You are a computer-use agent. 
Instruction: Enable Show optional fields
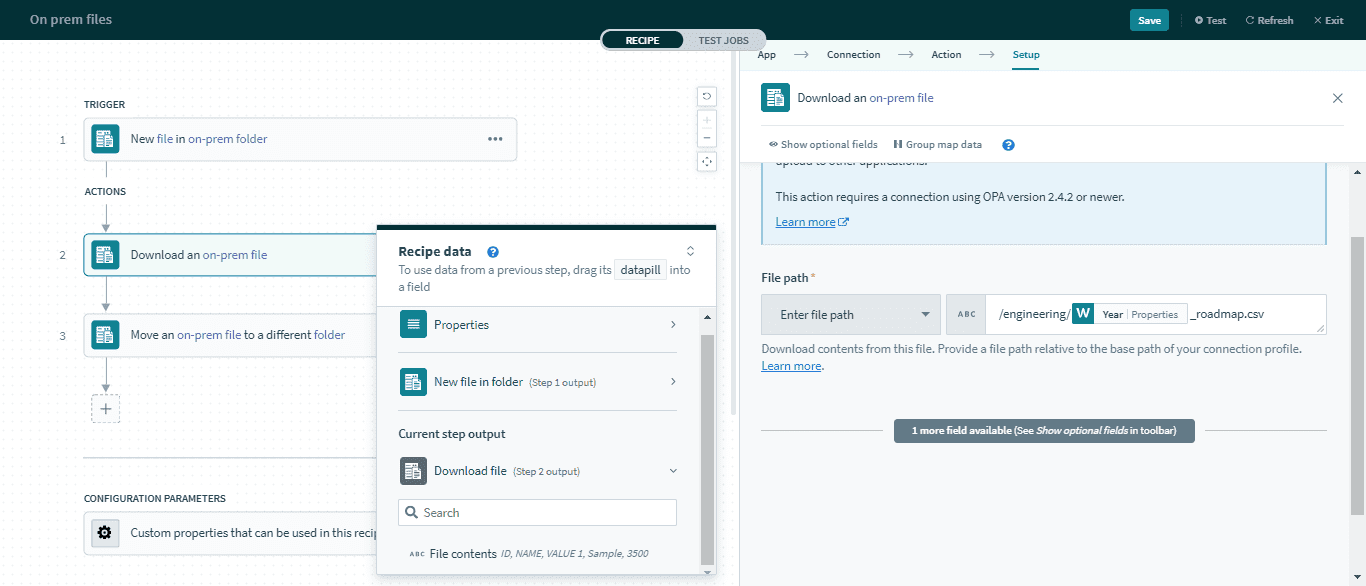(822, 144)
